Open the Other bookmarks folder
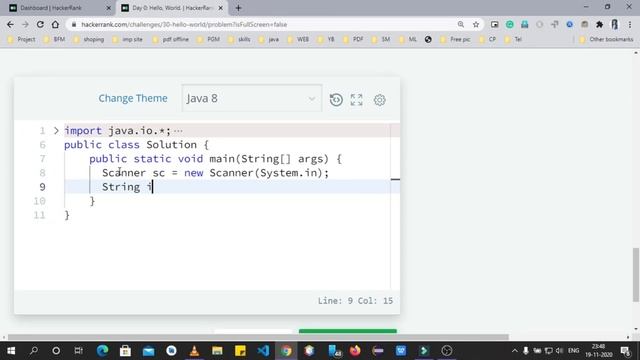The height and width of the screenshot is (360, 640). [607, 39]
